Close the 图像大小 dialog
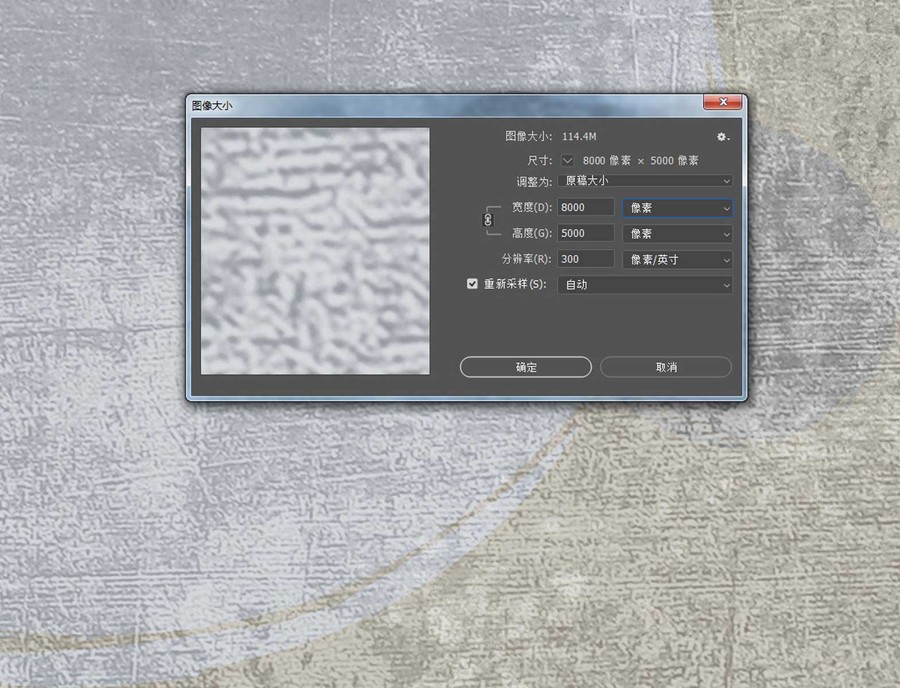900x688 pixels. 723,102
